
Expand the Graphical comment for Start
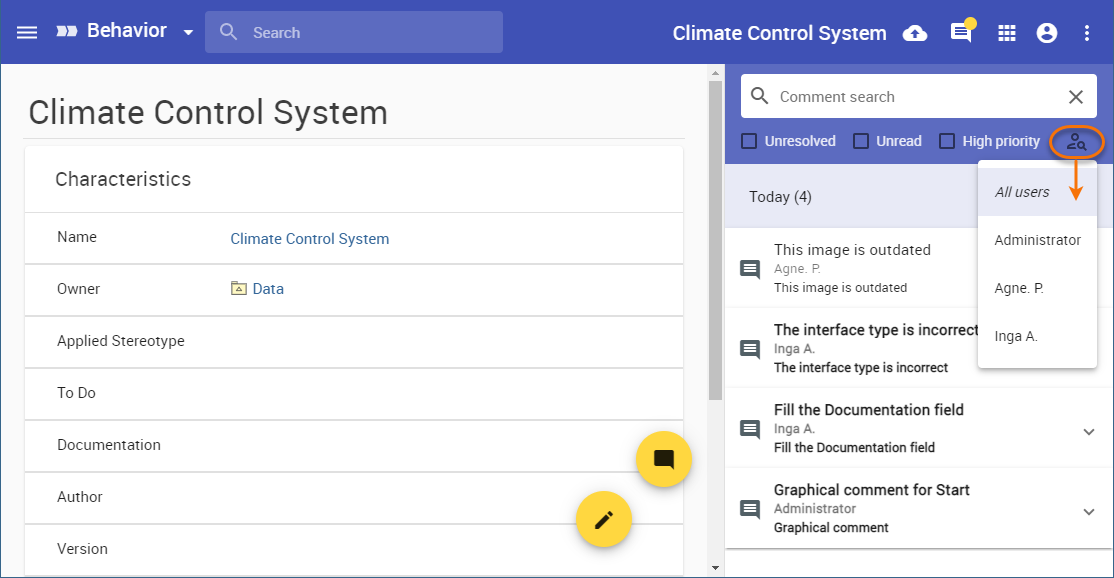(1089, 512)
